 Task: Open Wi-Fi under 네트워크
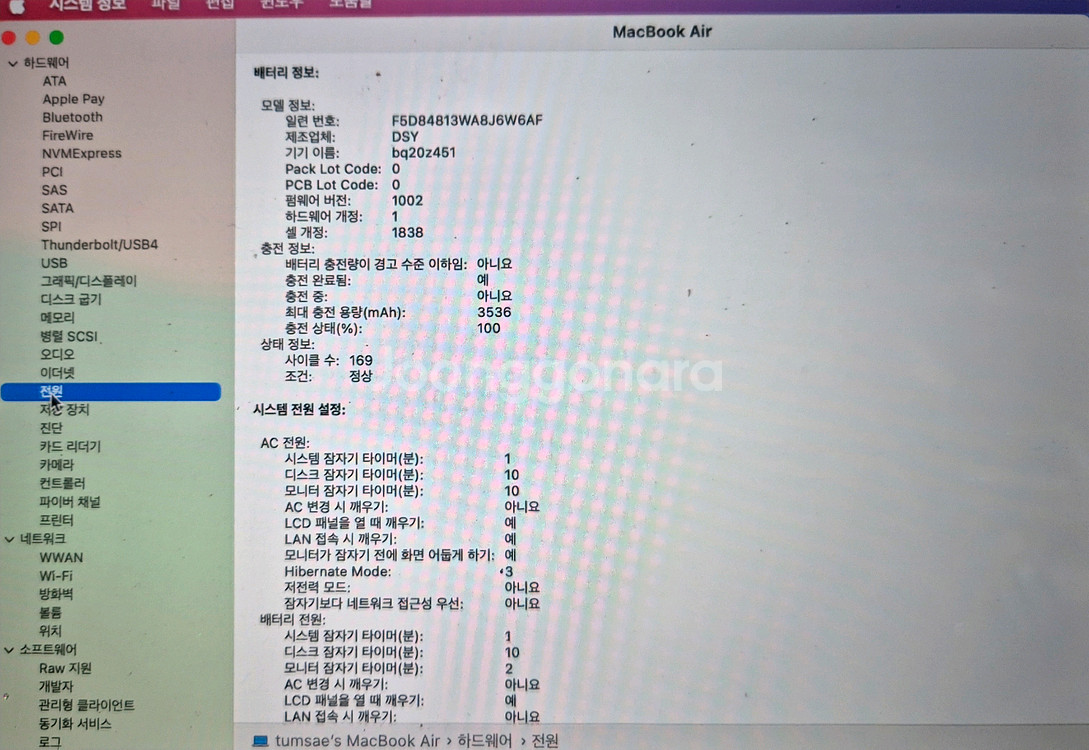[56, 576]
